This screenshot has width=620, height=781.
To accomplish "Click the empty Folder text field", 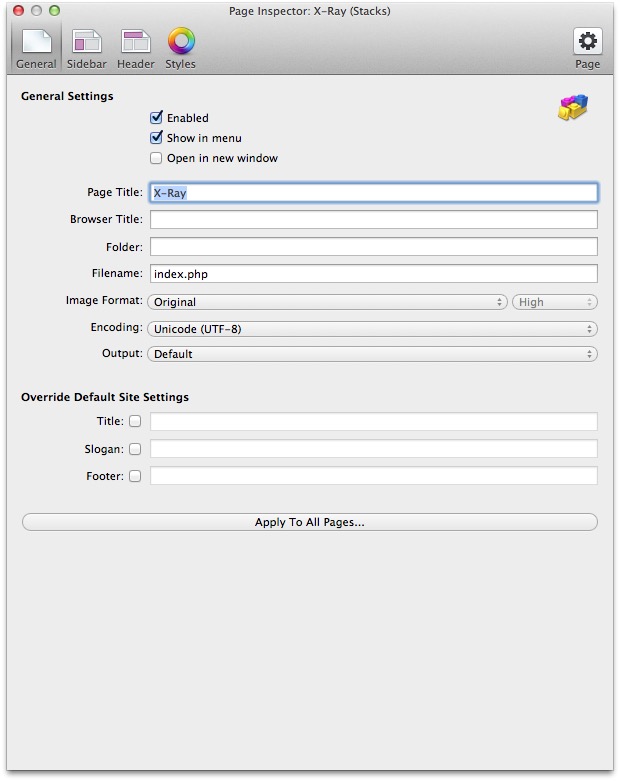I will [374, 247].
